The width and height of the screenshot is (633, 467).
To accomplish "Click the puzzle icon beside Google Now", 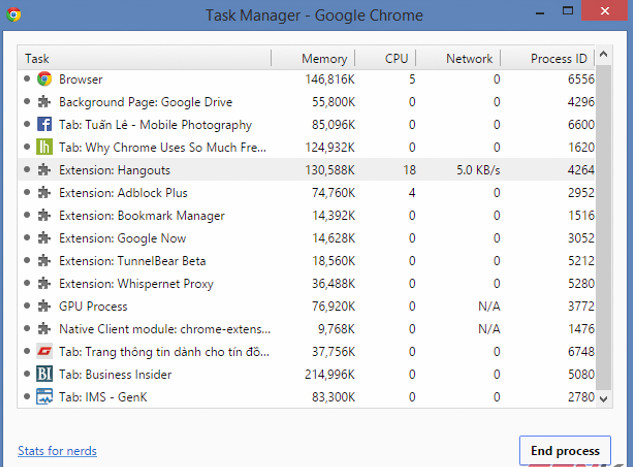I will 44,238.
